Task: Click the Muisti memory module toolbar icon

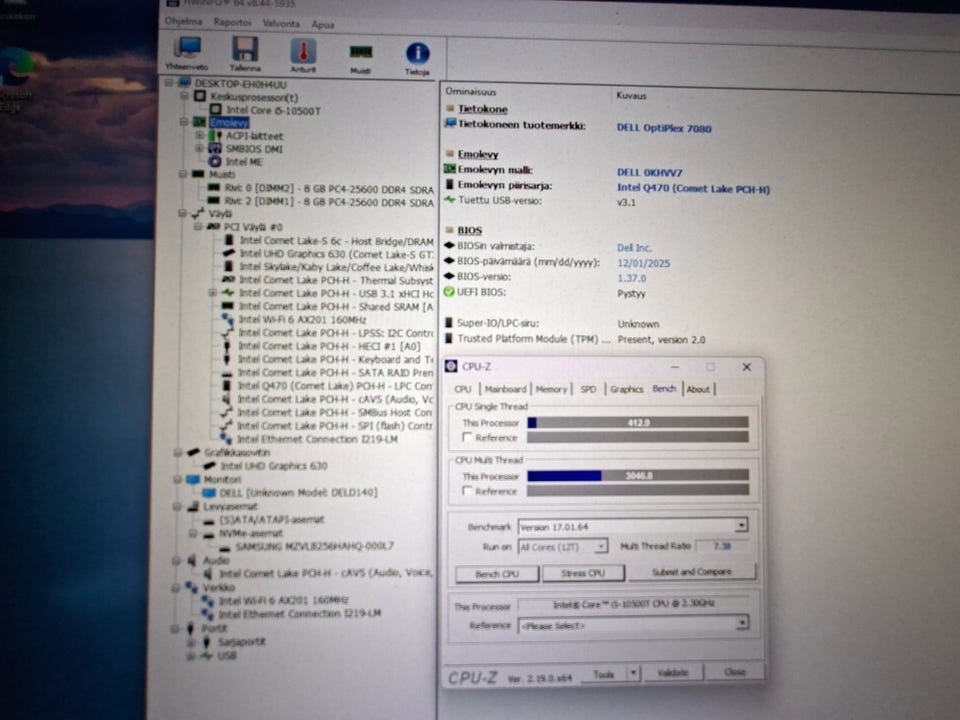Action: tap(361, 52)
